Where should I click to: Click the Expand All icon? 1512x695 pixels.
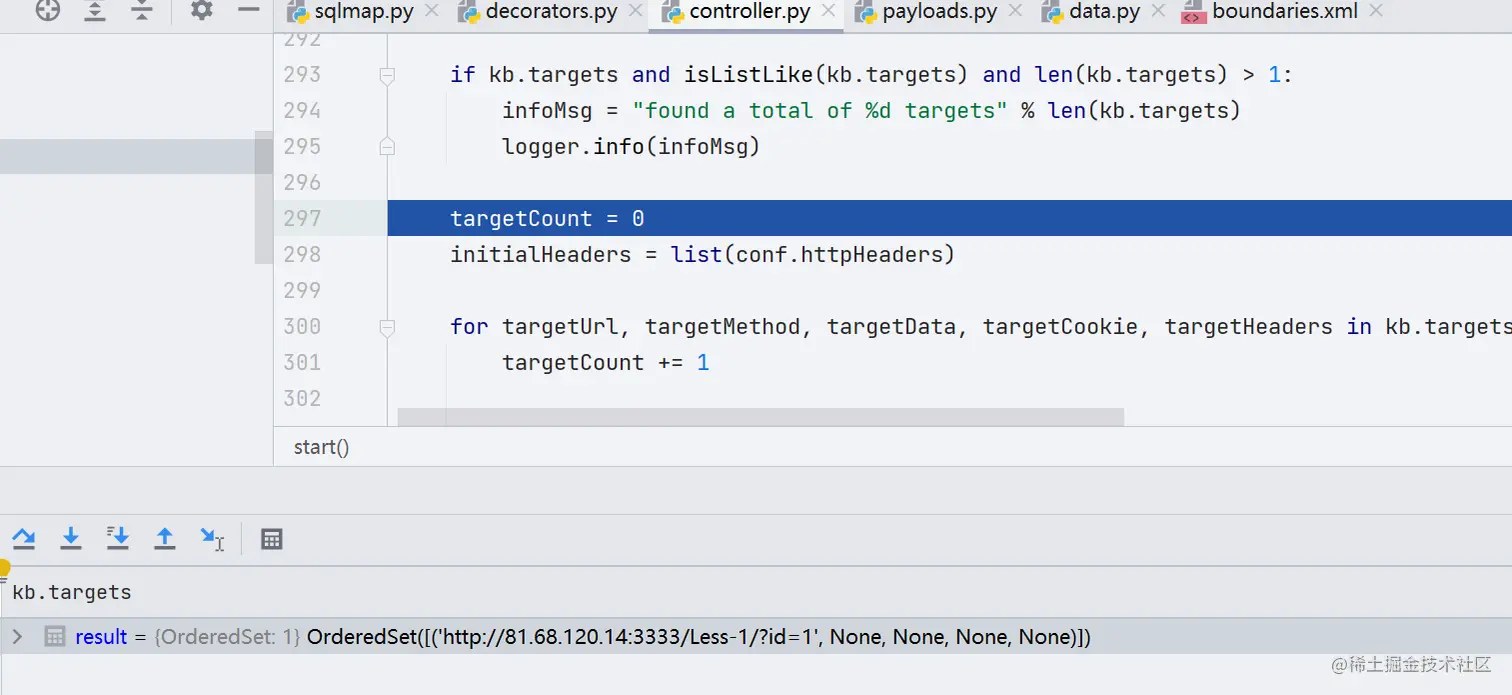point(94,11)
